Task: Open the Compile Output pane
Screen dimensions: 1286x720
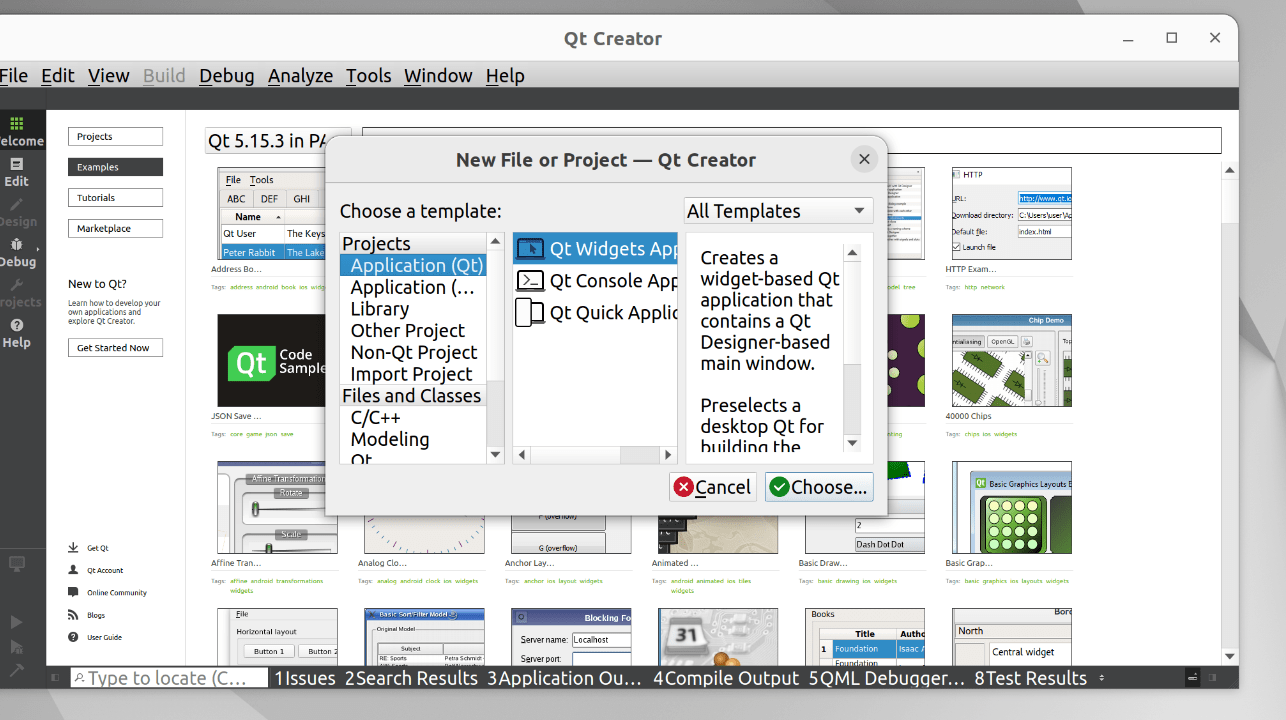Action: coord(726,678)
